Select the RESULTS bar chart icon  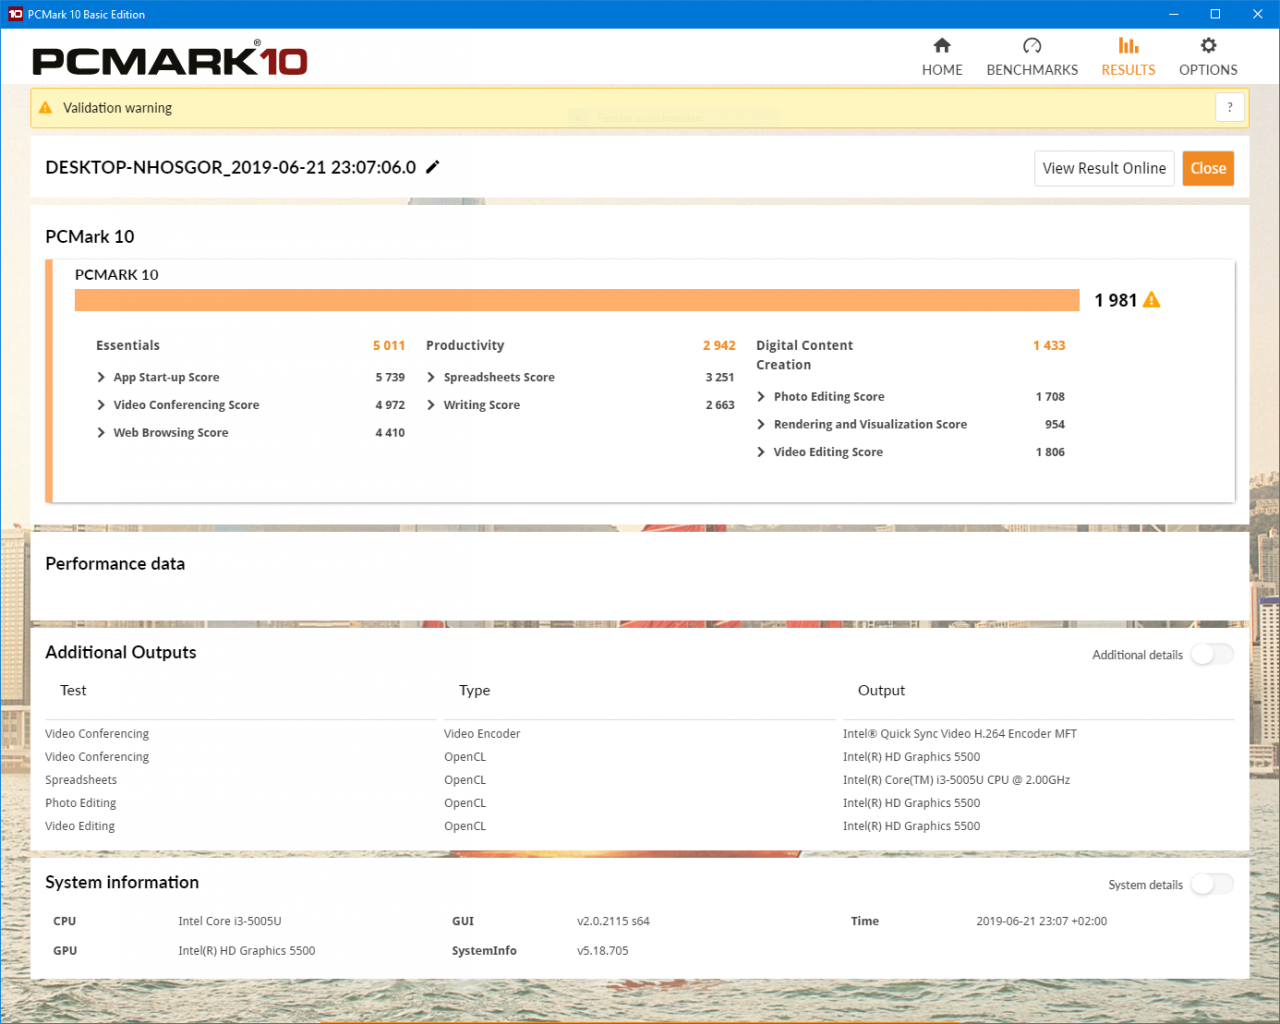(x=1128, y=45)
